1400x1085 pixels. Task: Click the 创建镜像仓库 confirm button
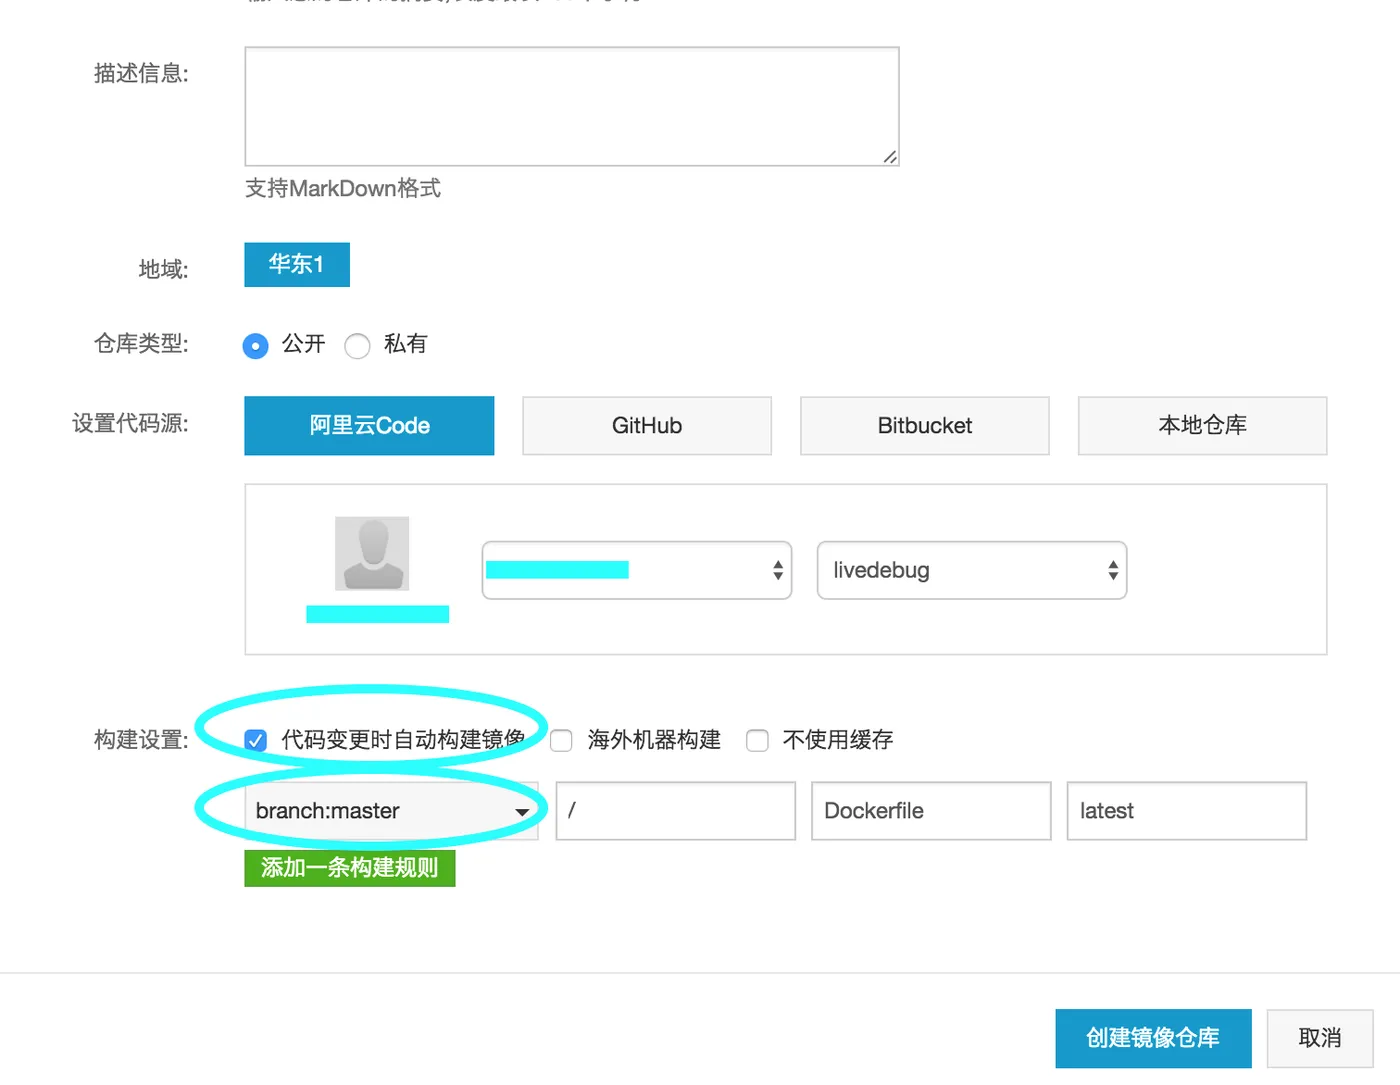[1153, 1038]
